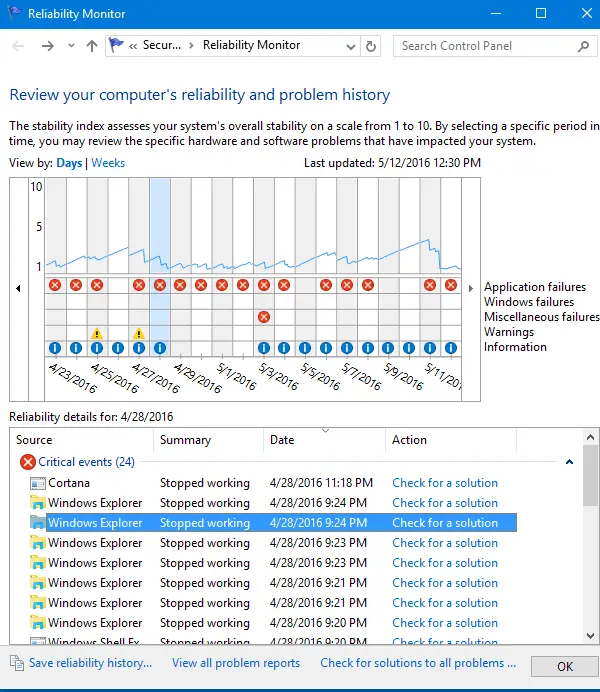Screen dimensions: 600x692
Task: Click the Search Control Panel field
Action: (x=485, y=46)
